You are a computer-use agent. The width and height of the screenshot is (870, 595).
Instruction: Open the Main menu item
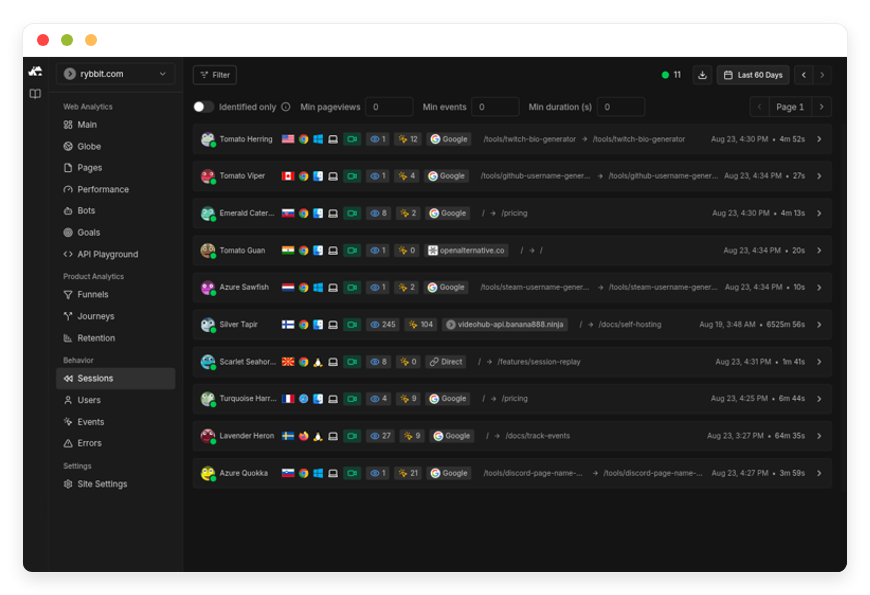point(115,125)
